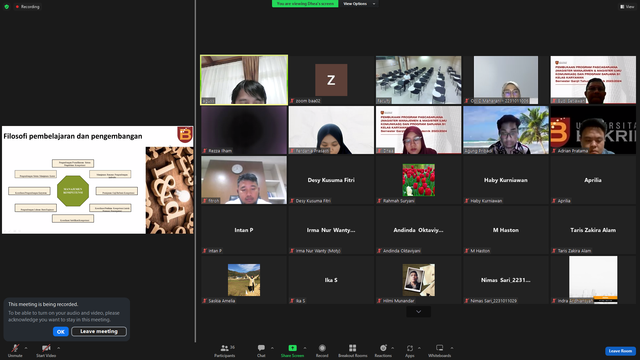Select Haby Kurniawan's tile
This screenshot has width=640, height=360.
(506, 180)
